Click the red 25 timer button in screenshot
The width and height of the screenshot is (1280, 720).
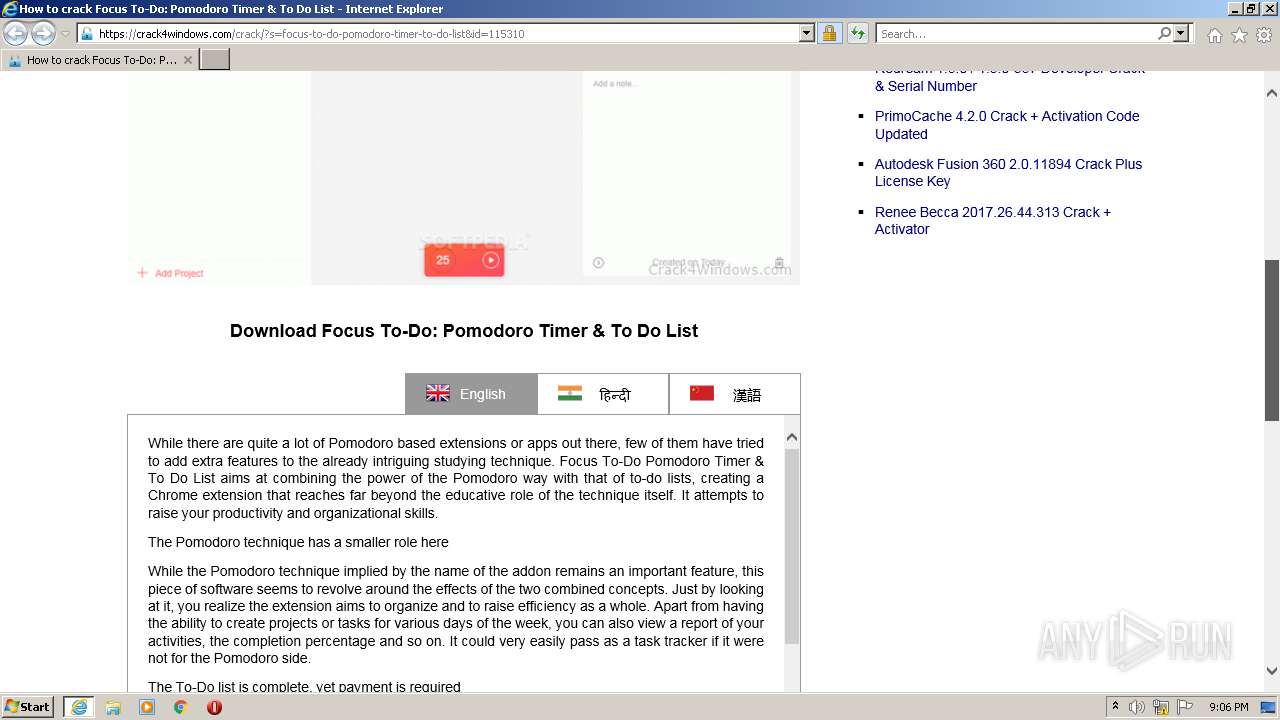[464, 260]
